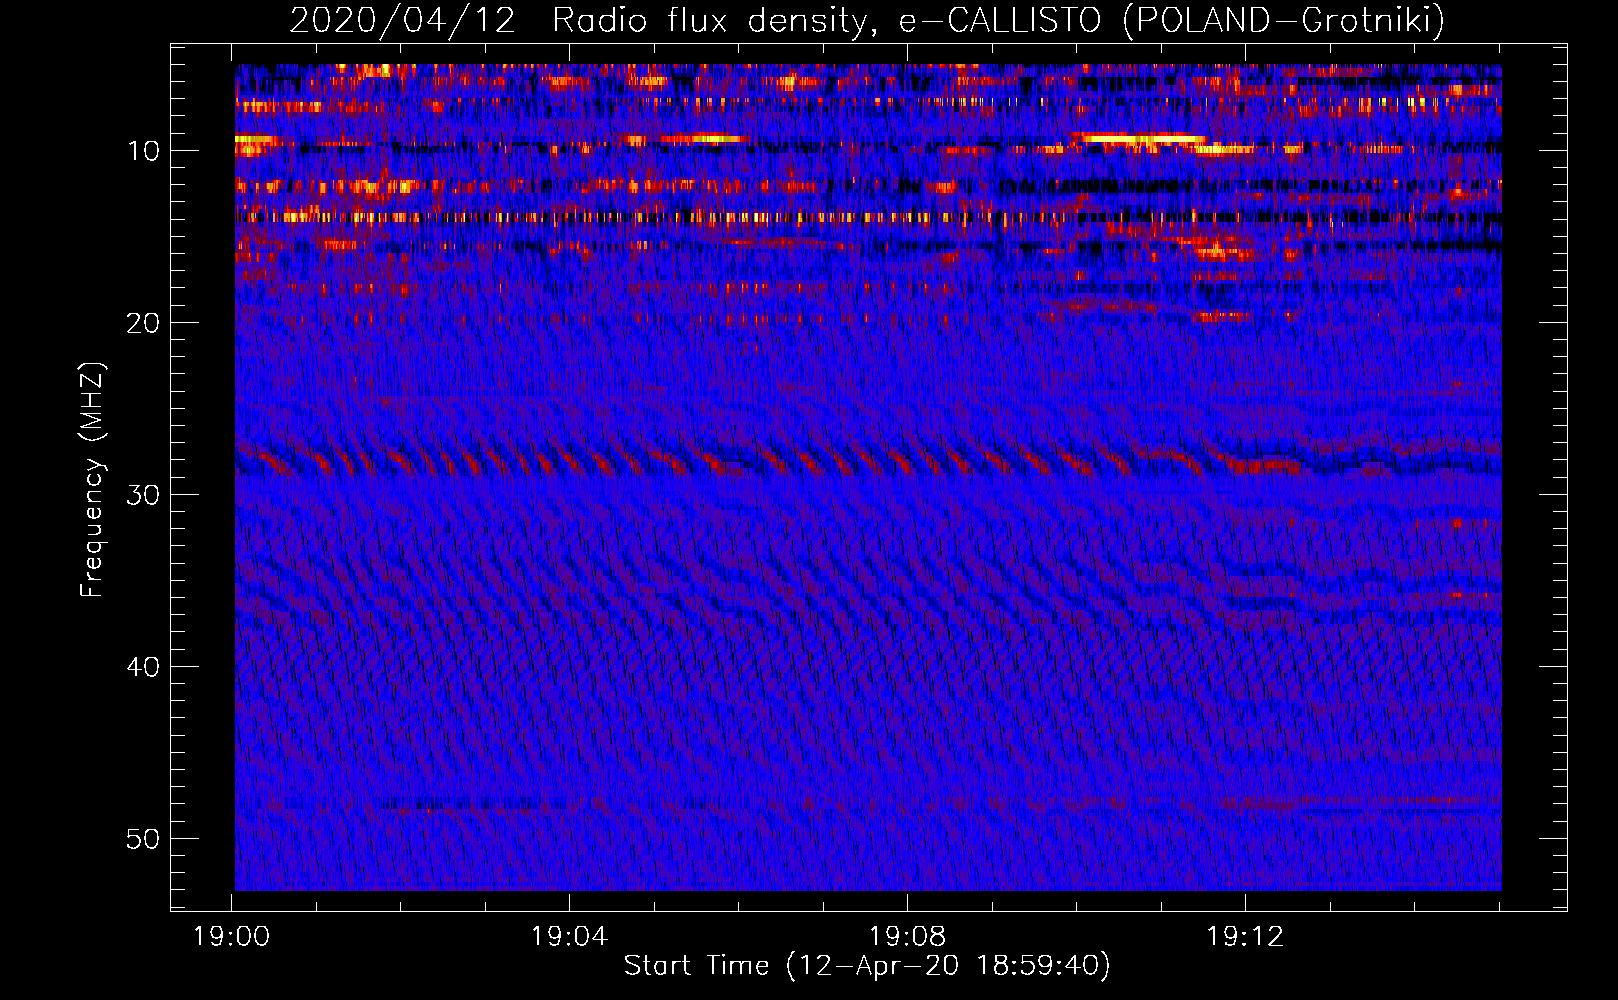This screenshot has width=1618, height=1000.
Task: Click the 19:04 time tick label
Action: click(569, 937)
